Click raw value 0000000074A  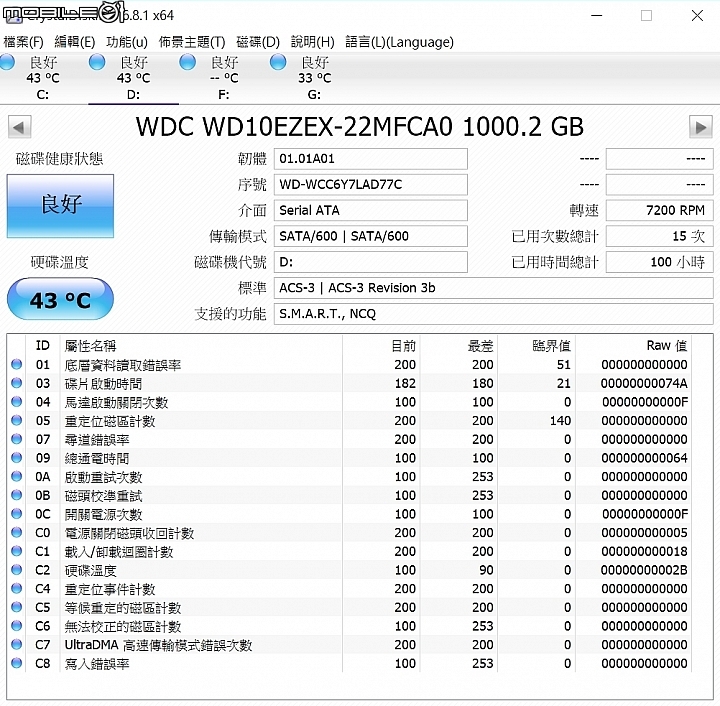644,383
